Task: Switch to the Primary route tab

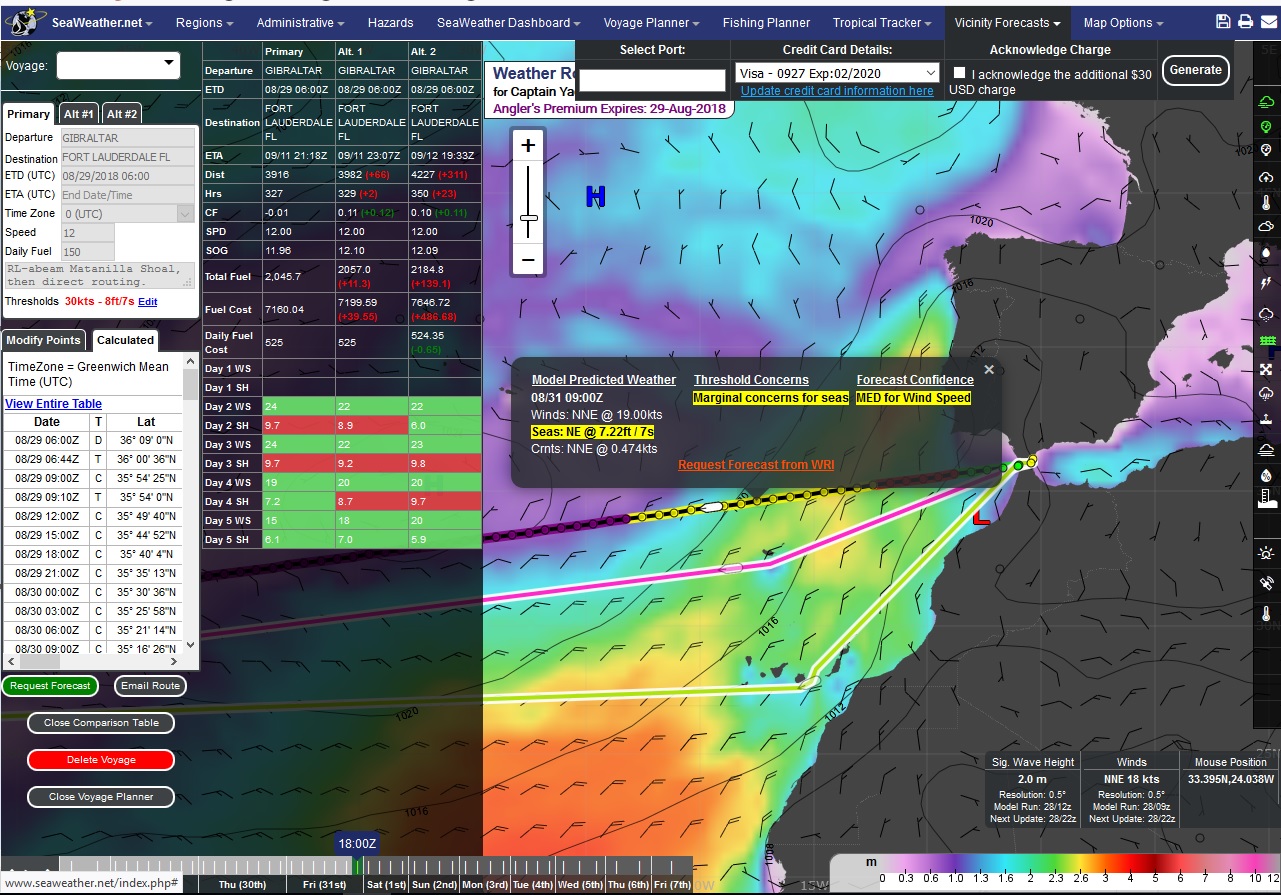Action: pyautogui.click(x=29, y=114)
